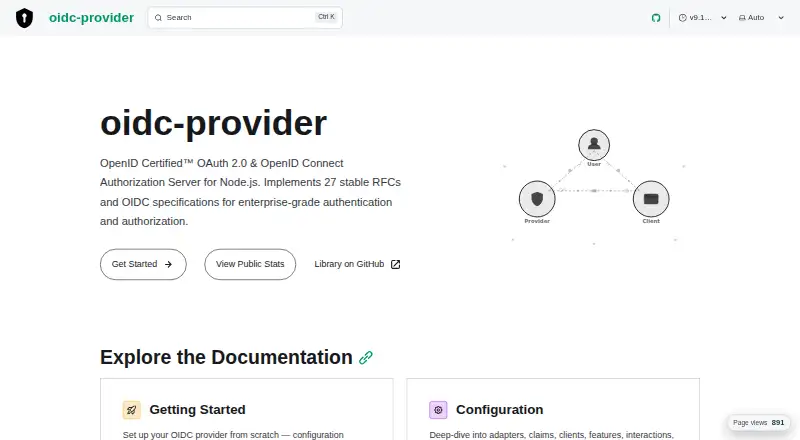The width and height of the screenshot is (800, 440).
Task: Focus the Search input field
Action: pyautogui.click(x=245, y=17)
